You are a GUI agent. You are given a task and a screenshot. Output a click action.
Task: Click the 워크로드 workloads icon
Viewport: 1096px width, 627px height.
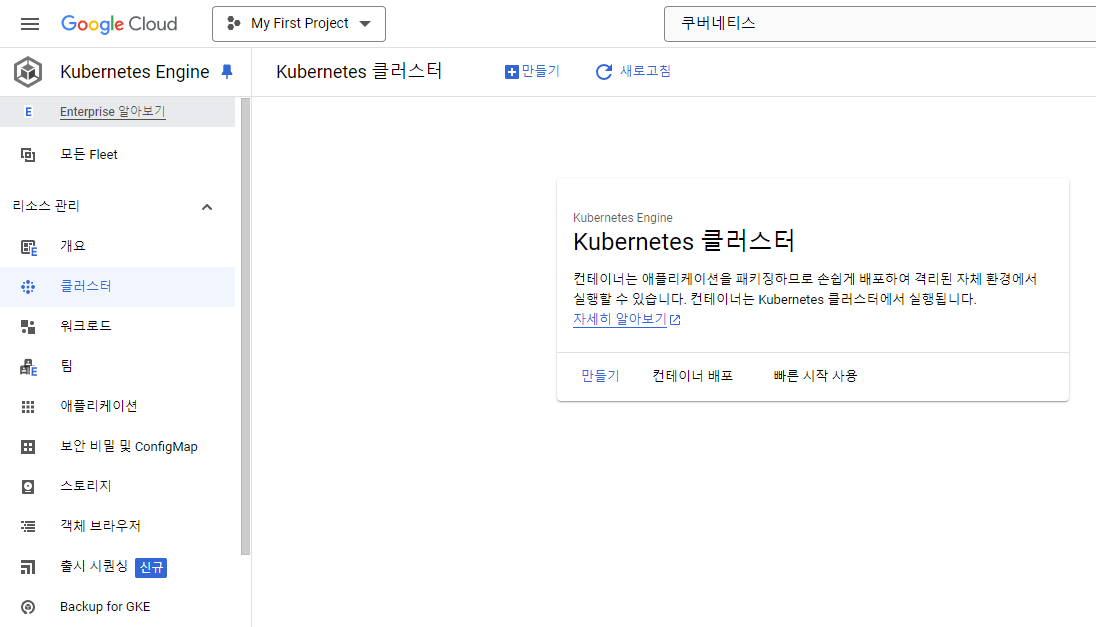(28, 326)
